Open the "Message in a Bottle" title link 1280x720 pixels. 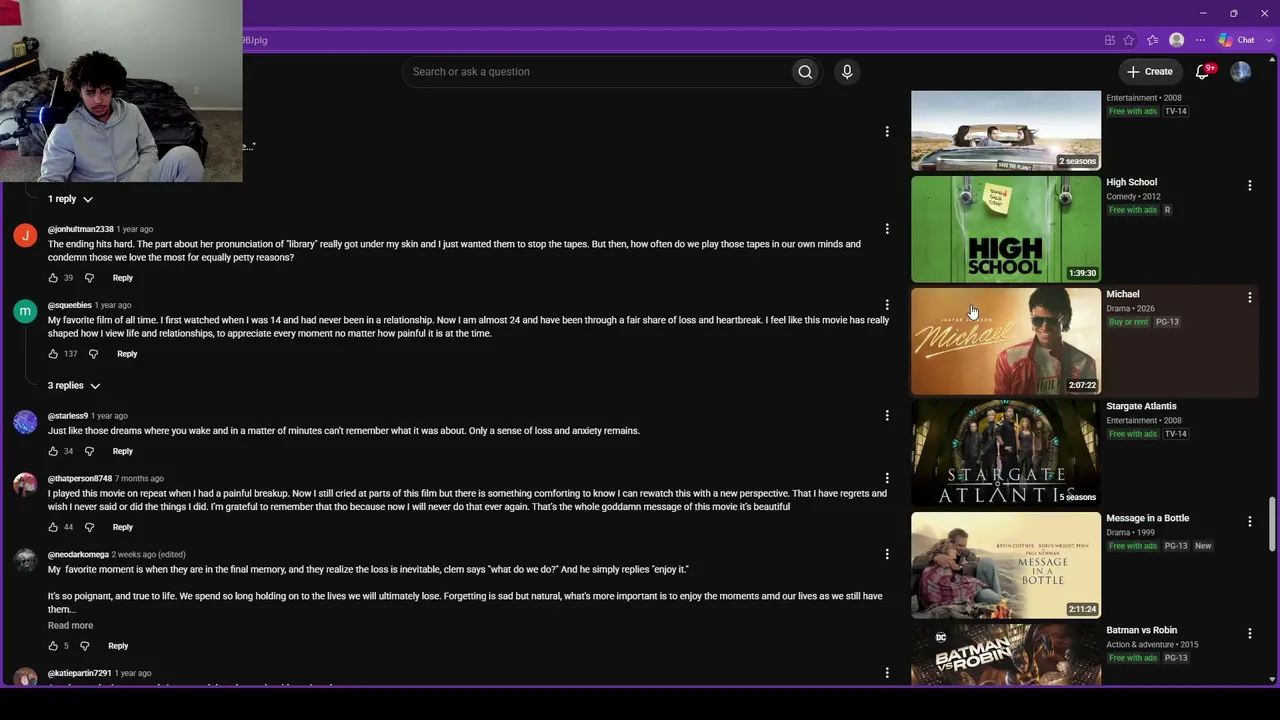1147,518
